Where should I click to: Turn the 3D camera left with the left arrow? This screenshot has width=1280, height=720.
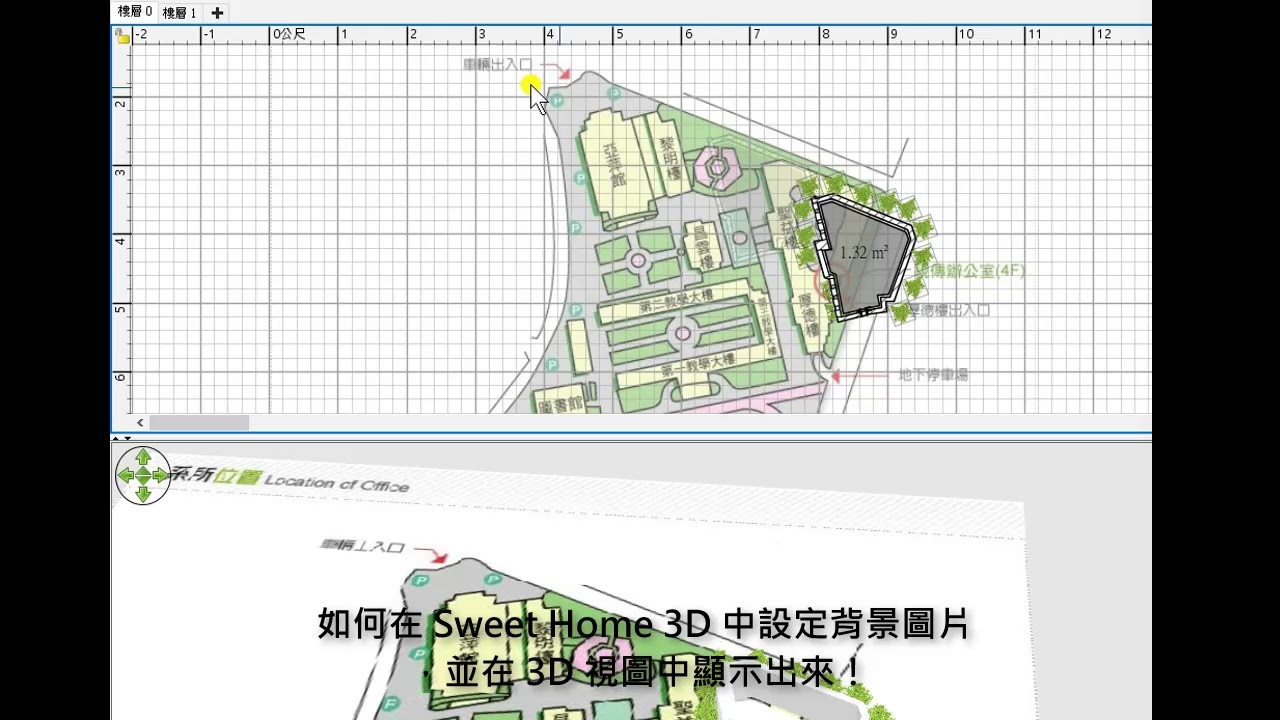point(125,475)
